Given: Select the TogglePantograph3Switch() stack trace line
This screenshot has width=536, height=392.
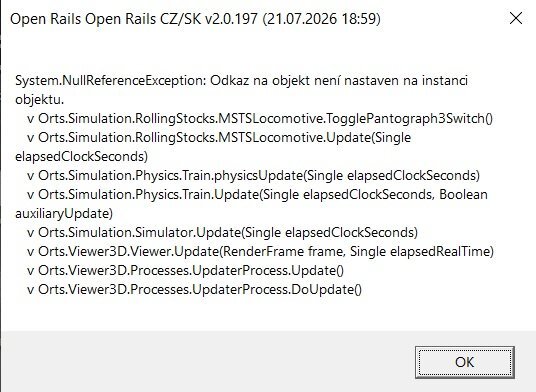Looking at the screenshot, I should [x=260, y=119].
